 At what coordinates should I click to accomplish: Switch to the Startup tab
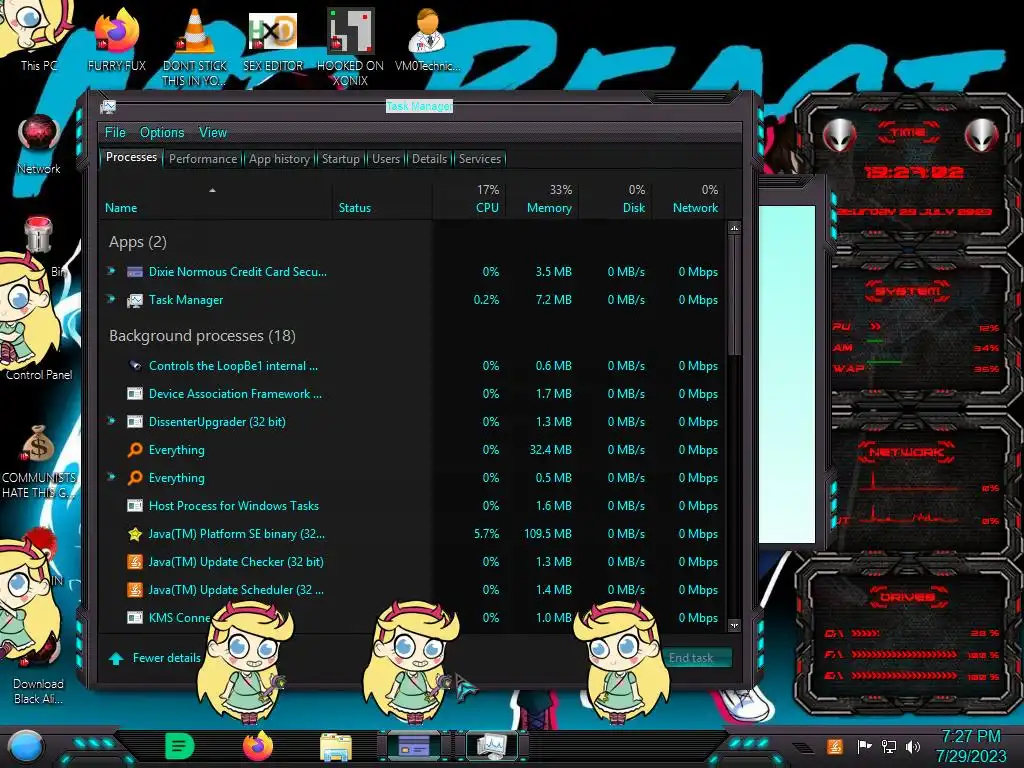pyautogui.click(x=340, y=159)
